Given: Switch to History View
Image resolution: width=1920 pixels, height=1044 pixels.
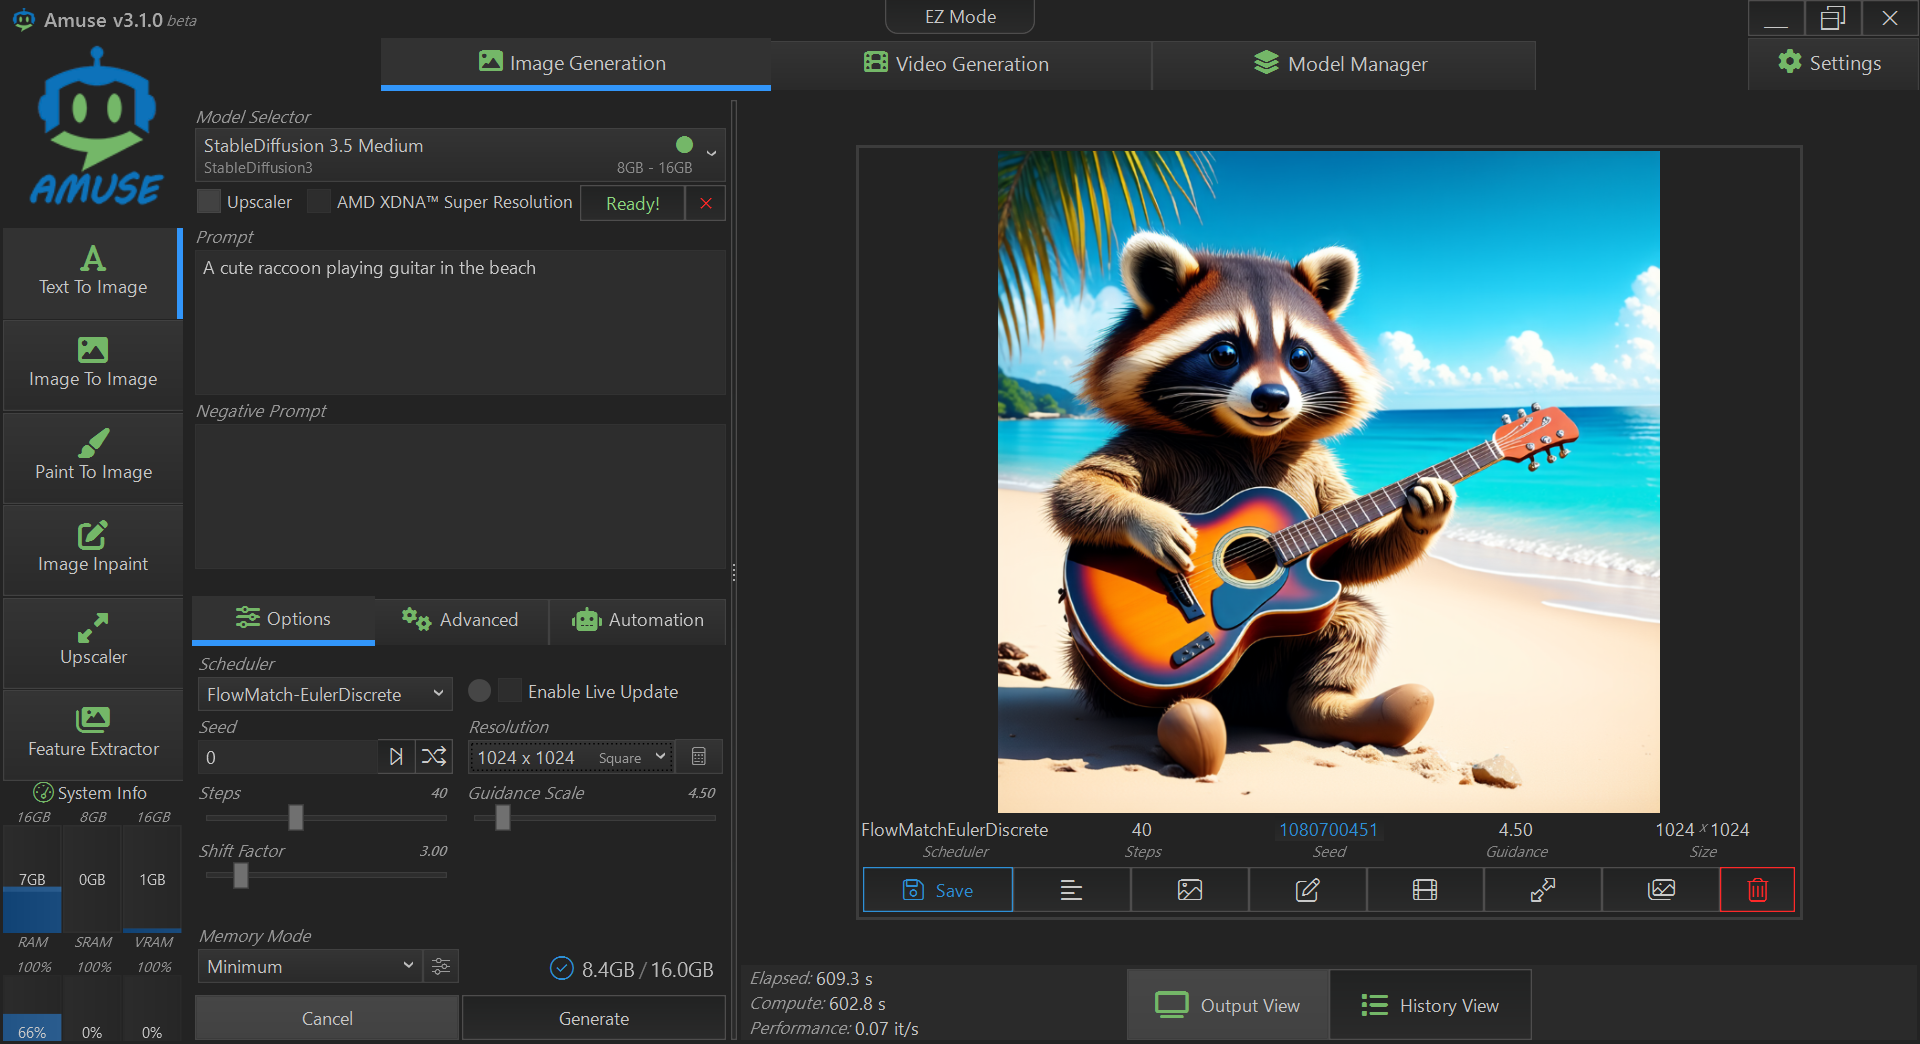Looking at the screenshot, I should pyautogui.click(x=1430, y=1005).
